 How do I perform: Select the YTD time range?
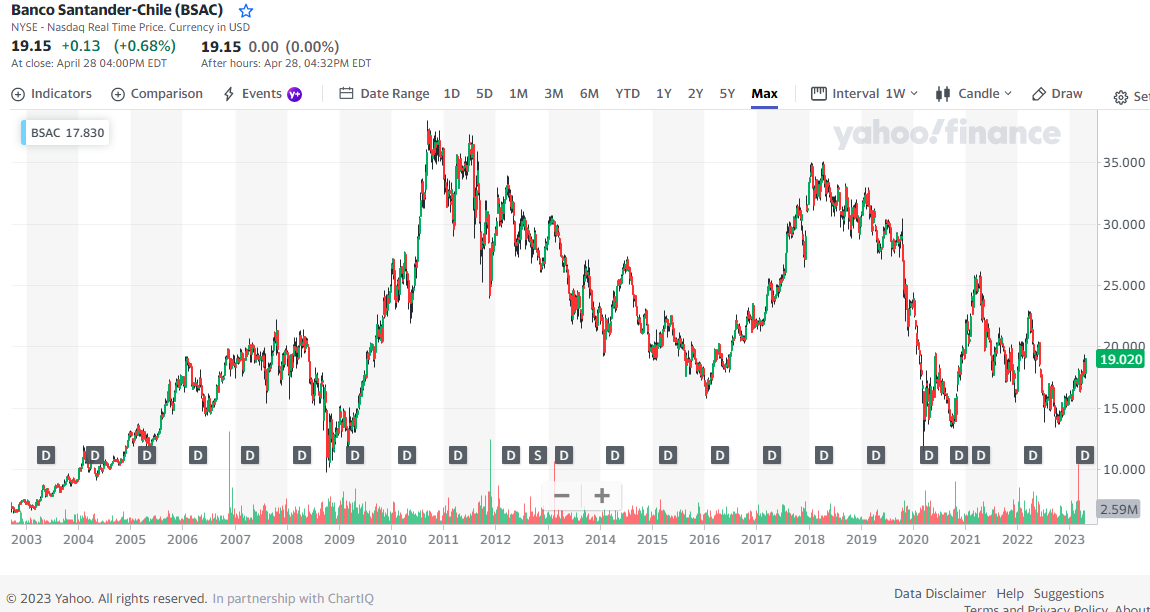pos(628,94)
